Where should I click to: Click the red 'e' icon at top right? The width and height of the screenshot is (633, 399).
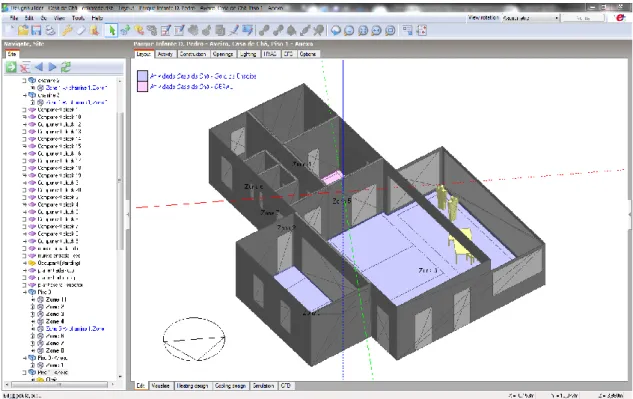620,18
